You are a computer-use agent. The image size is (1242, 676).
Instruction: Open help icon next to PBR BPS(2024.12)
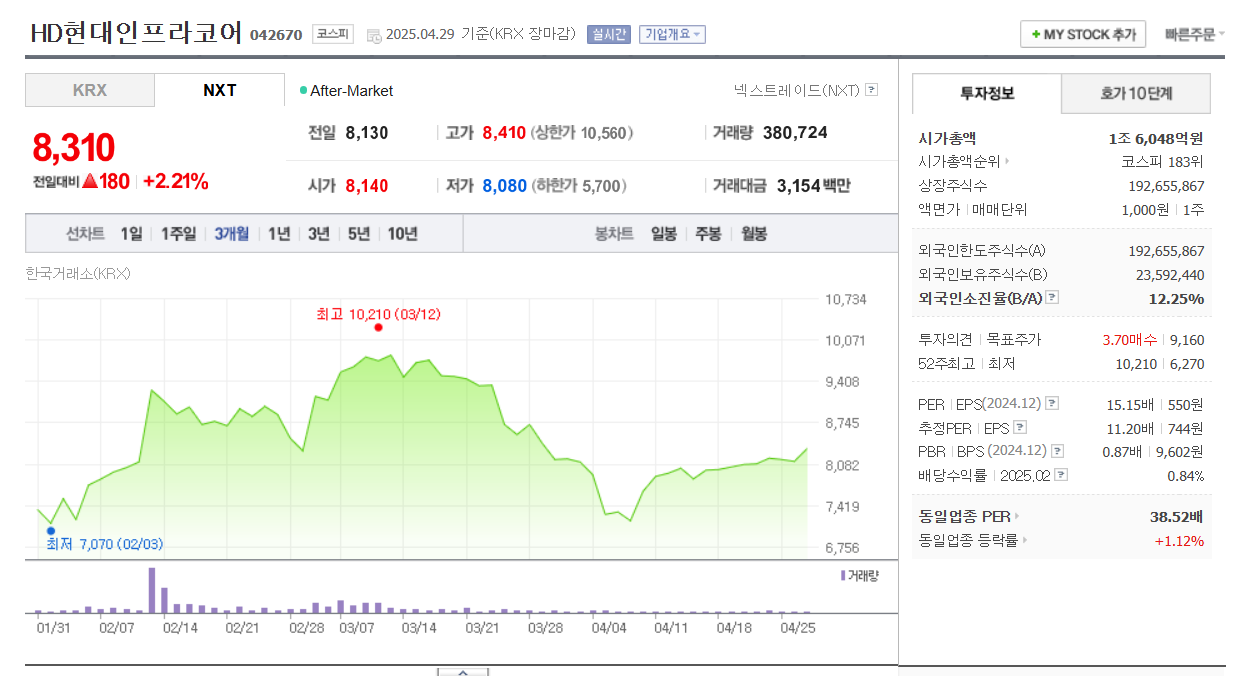coord(1057,451)
